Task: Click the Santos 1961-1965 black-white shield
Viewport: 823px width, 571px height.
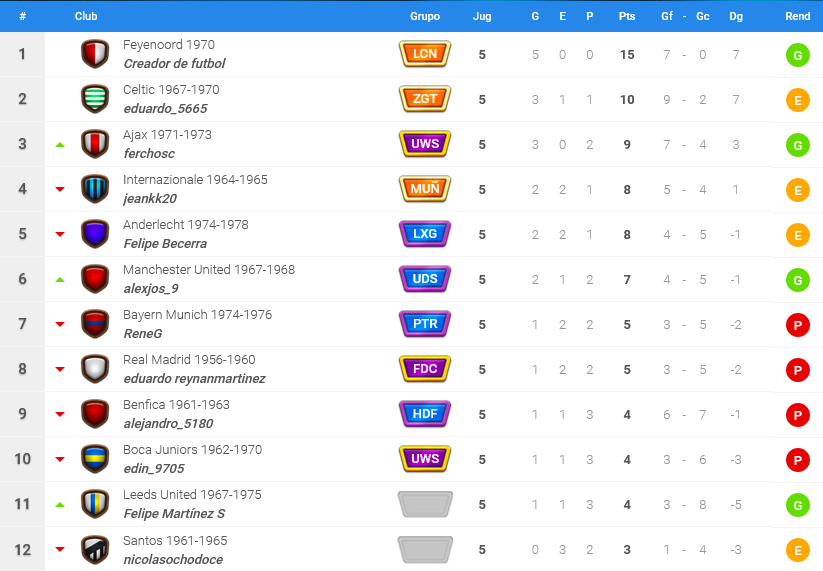Action: (95, 549)
